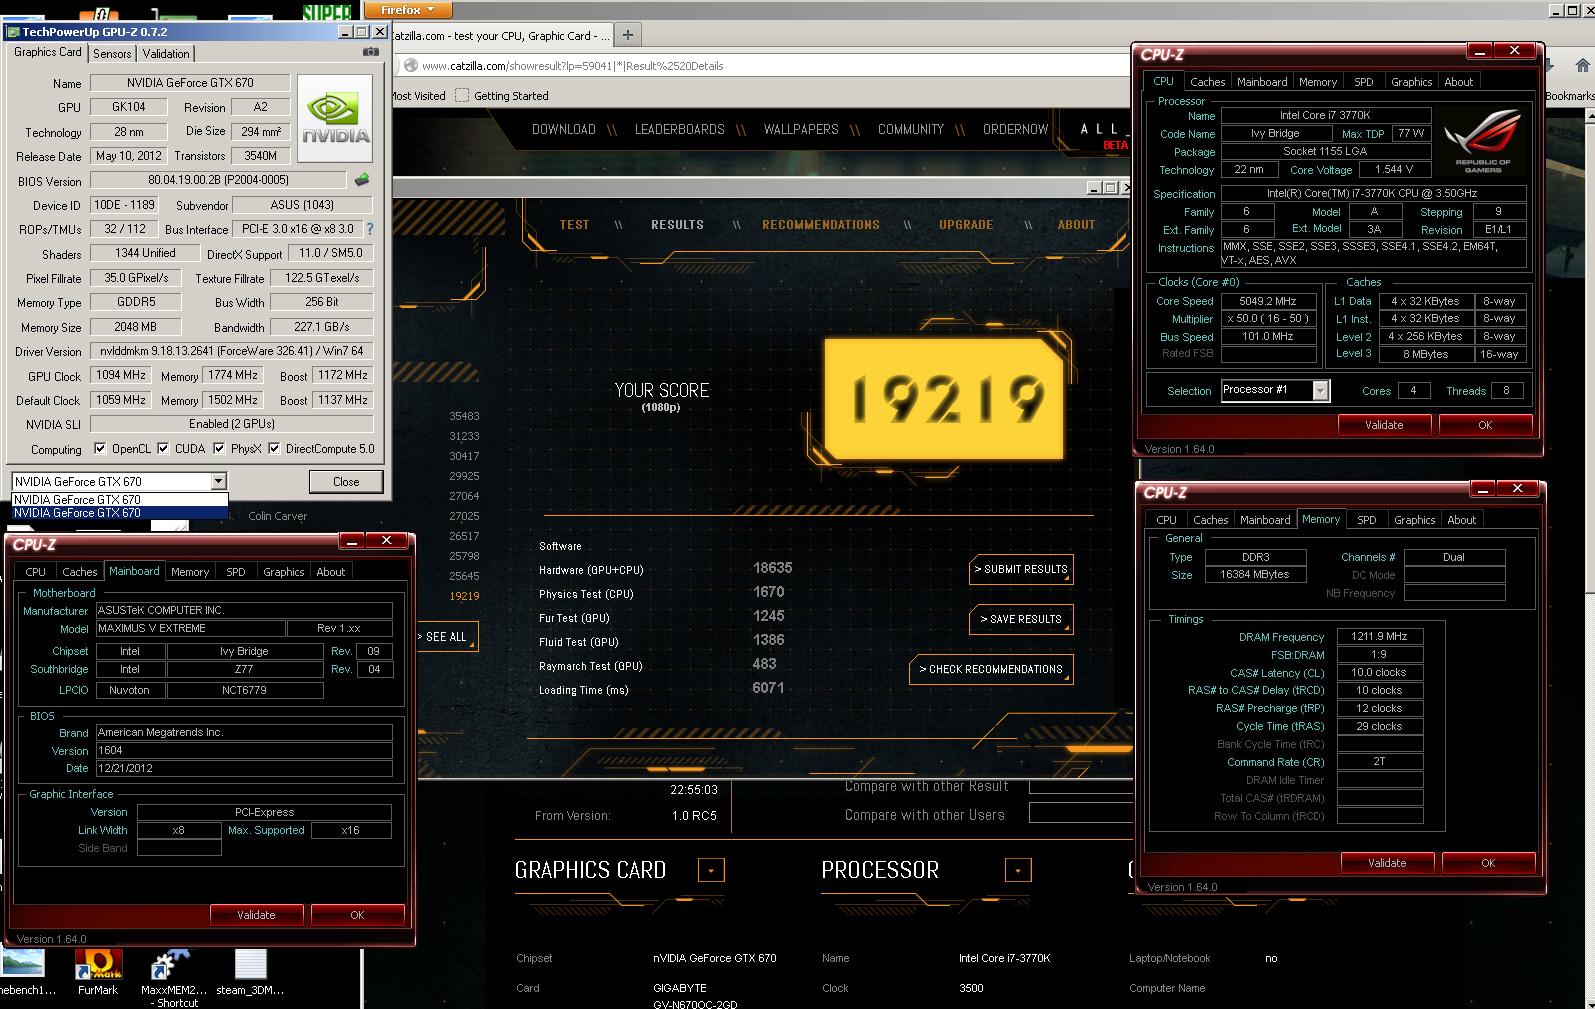Expand the Processor section dropdown

(1018, 870)
